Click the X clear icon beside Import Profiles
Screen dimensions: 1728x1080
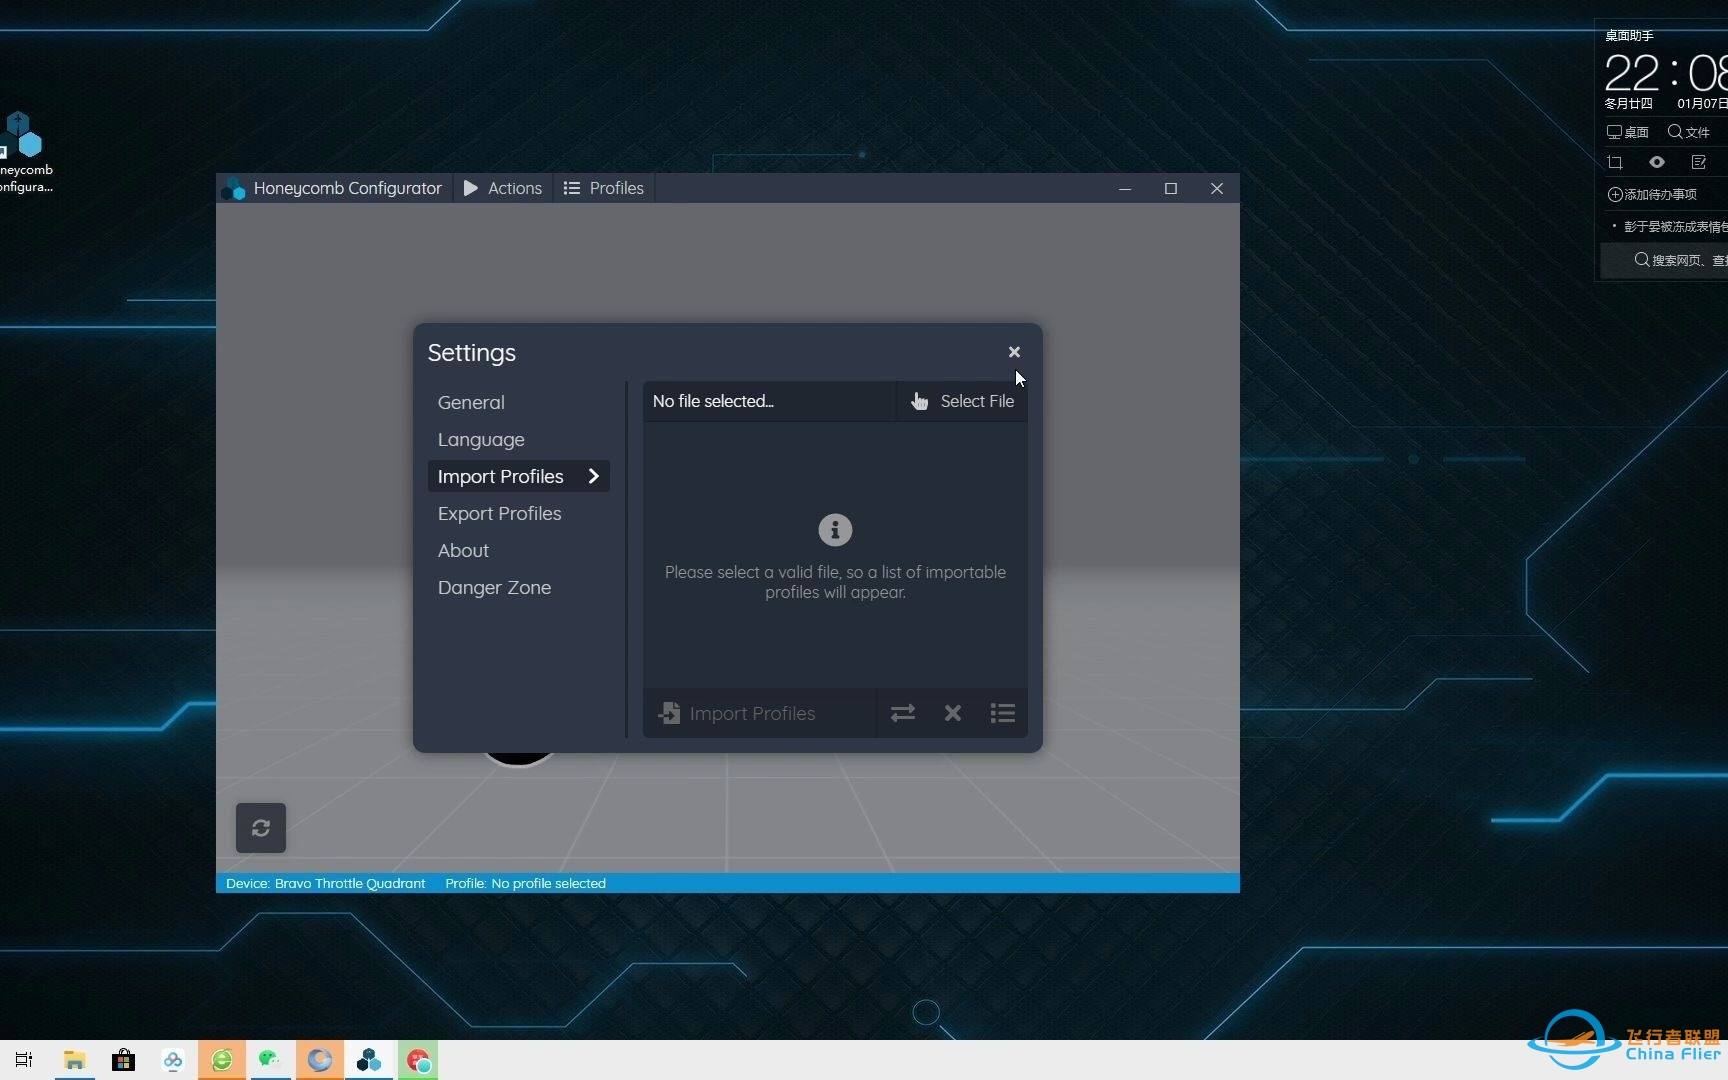953,713
